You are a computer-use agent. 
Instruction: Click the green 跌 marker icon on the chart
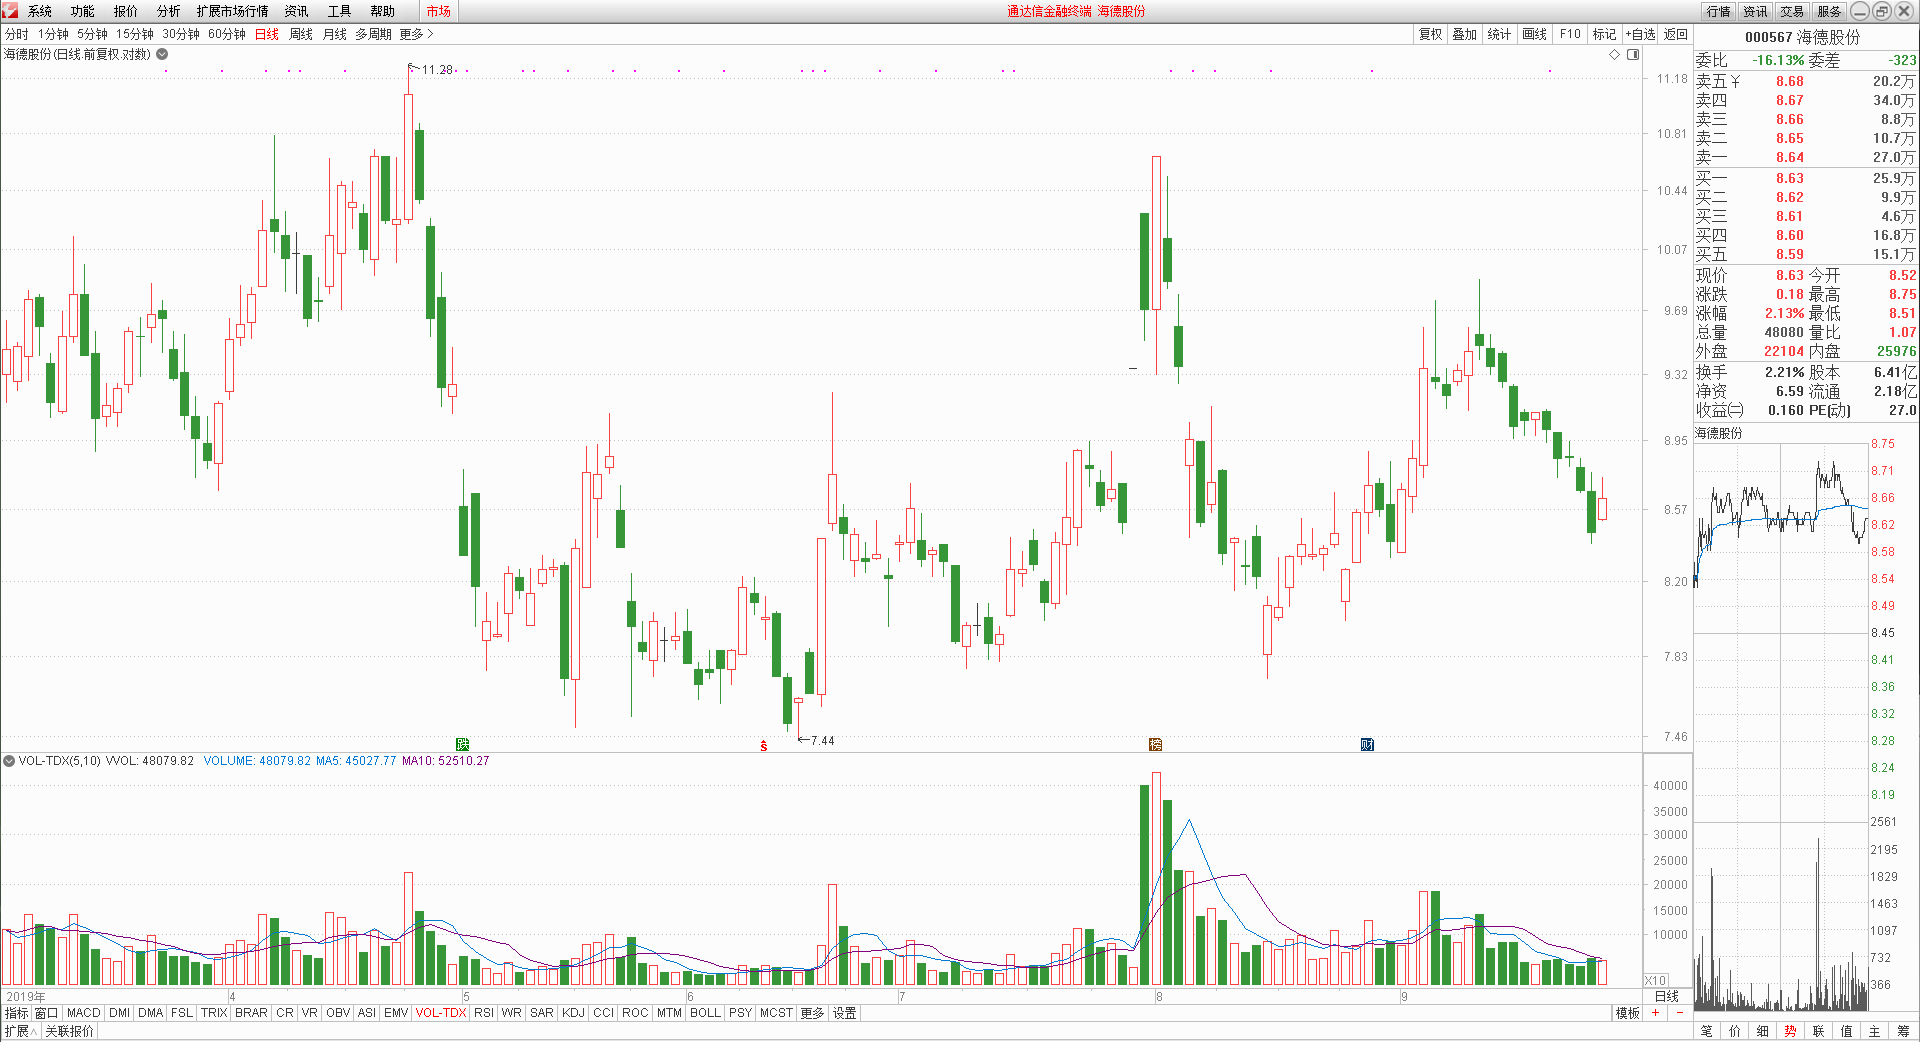[x=462, y=744]
